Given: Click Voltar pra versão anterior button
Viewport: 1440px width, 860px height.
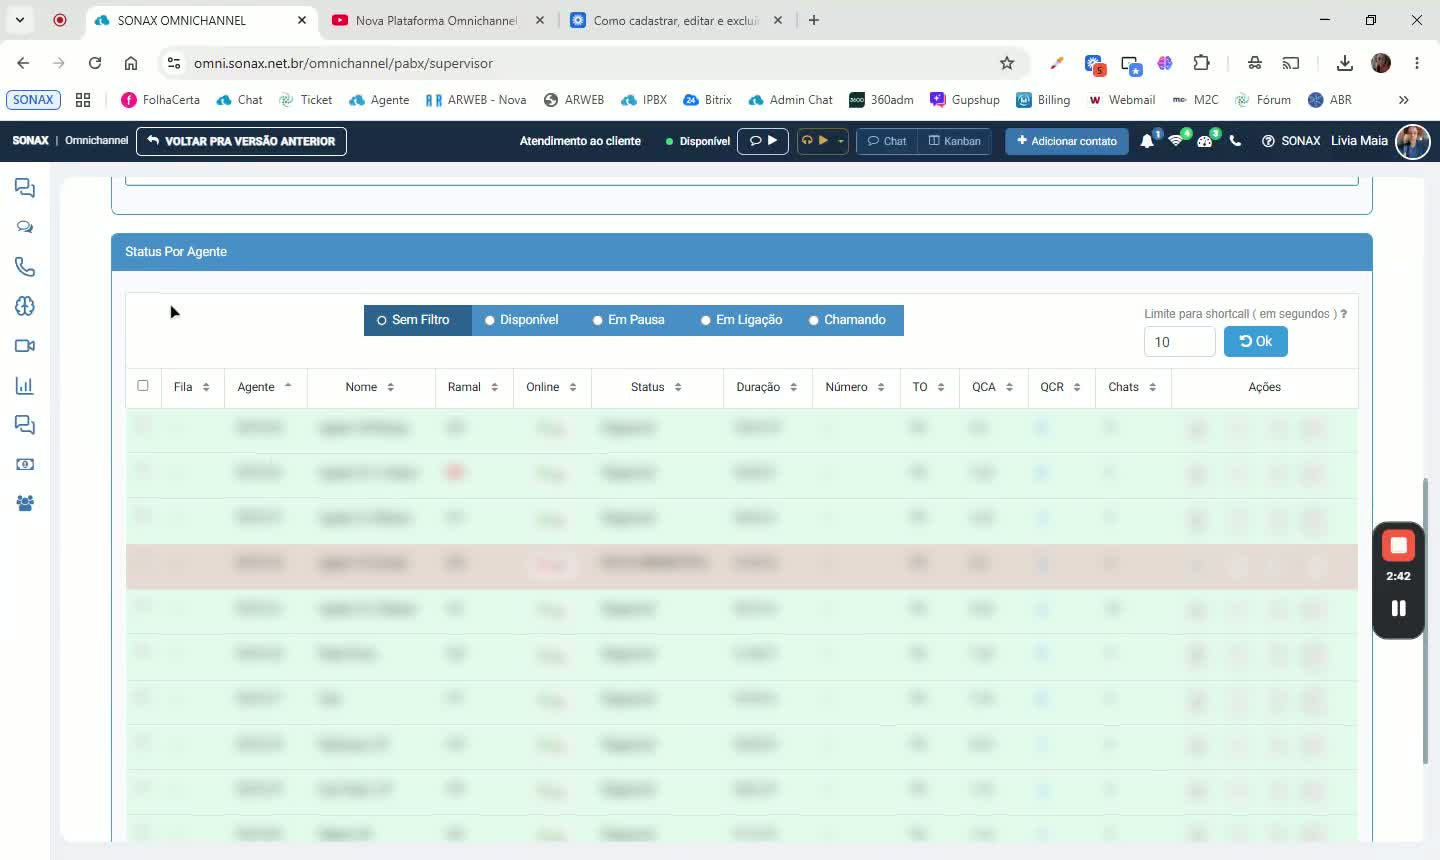Looking at the screenshot, I should click(241, 141).
